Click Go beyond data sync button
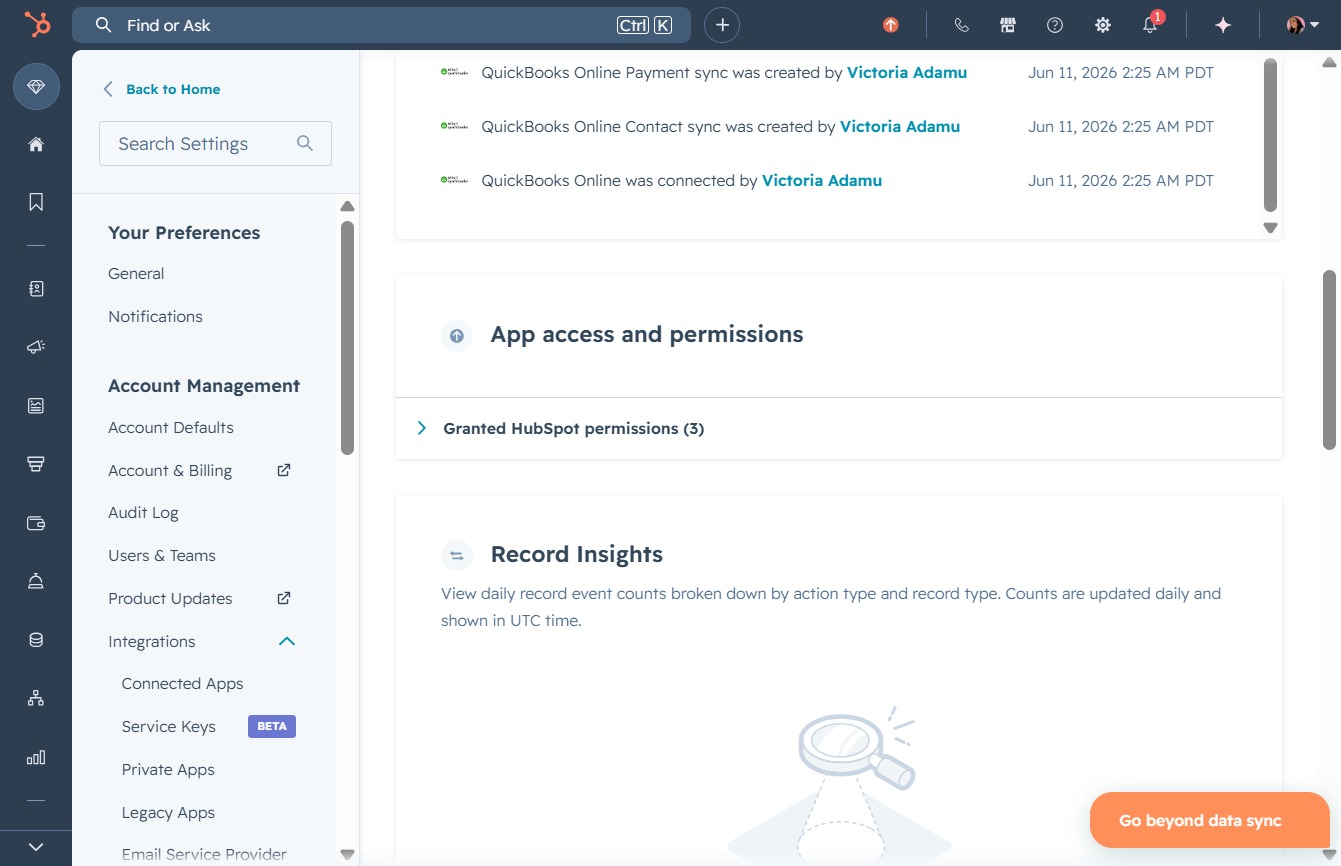Viewport: 1341px width, 866px height. coord(1209,820)
